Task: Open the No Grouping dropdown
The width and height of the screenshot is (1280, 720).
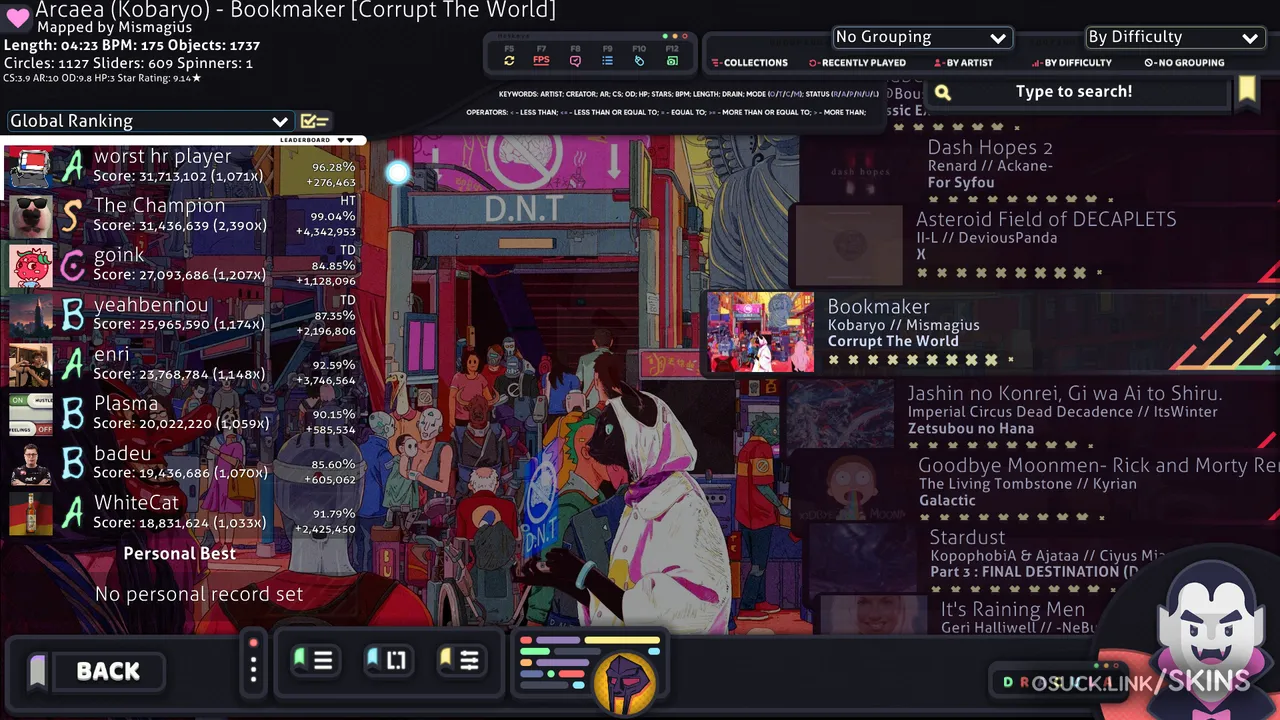Action: [x=922, y=37]
